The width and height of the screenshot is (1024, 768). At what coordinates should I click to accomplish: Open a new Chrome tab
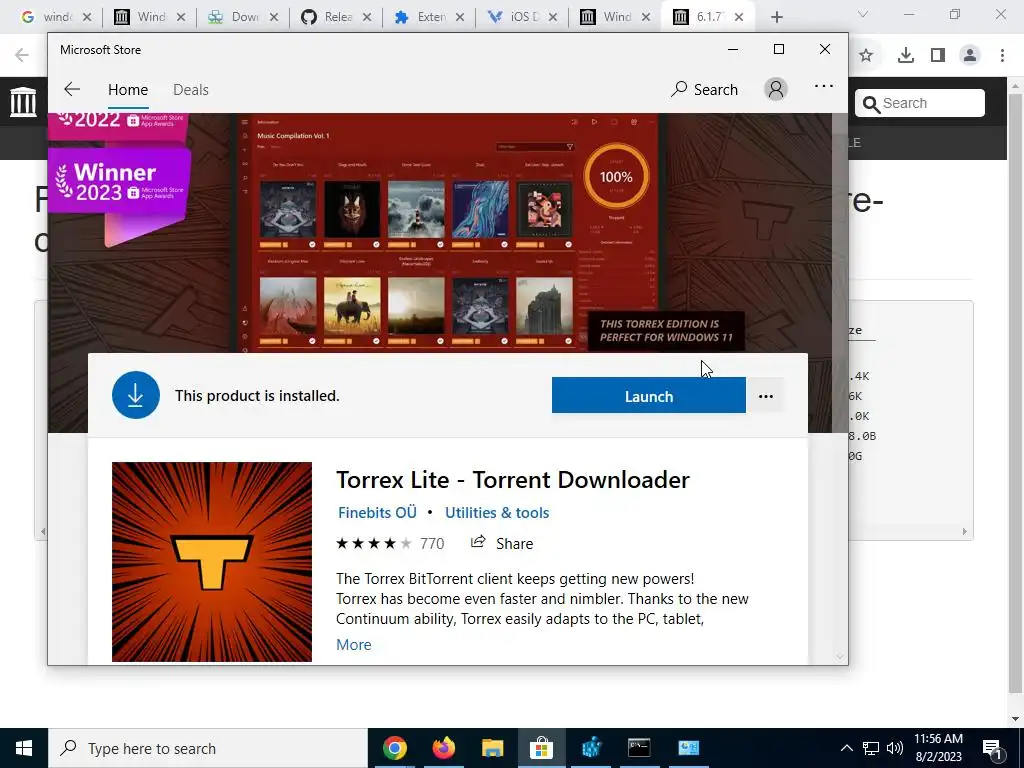776,17
